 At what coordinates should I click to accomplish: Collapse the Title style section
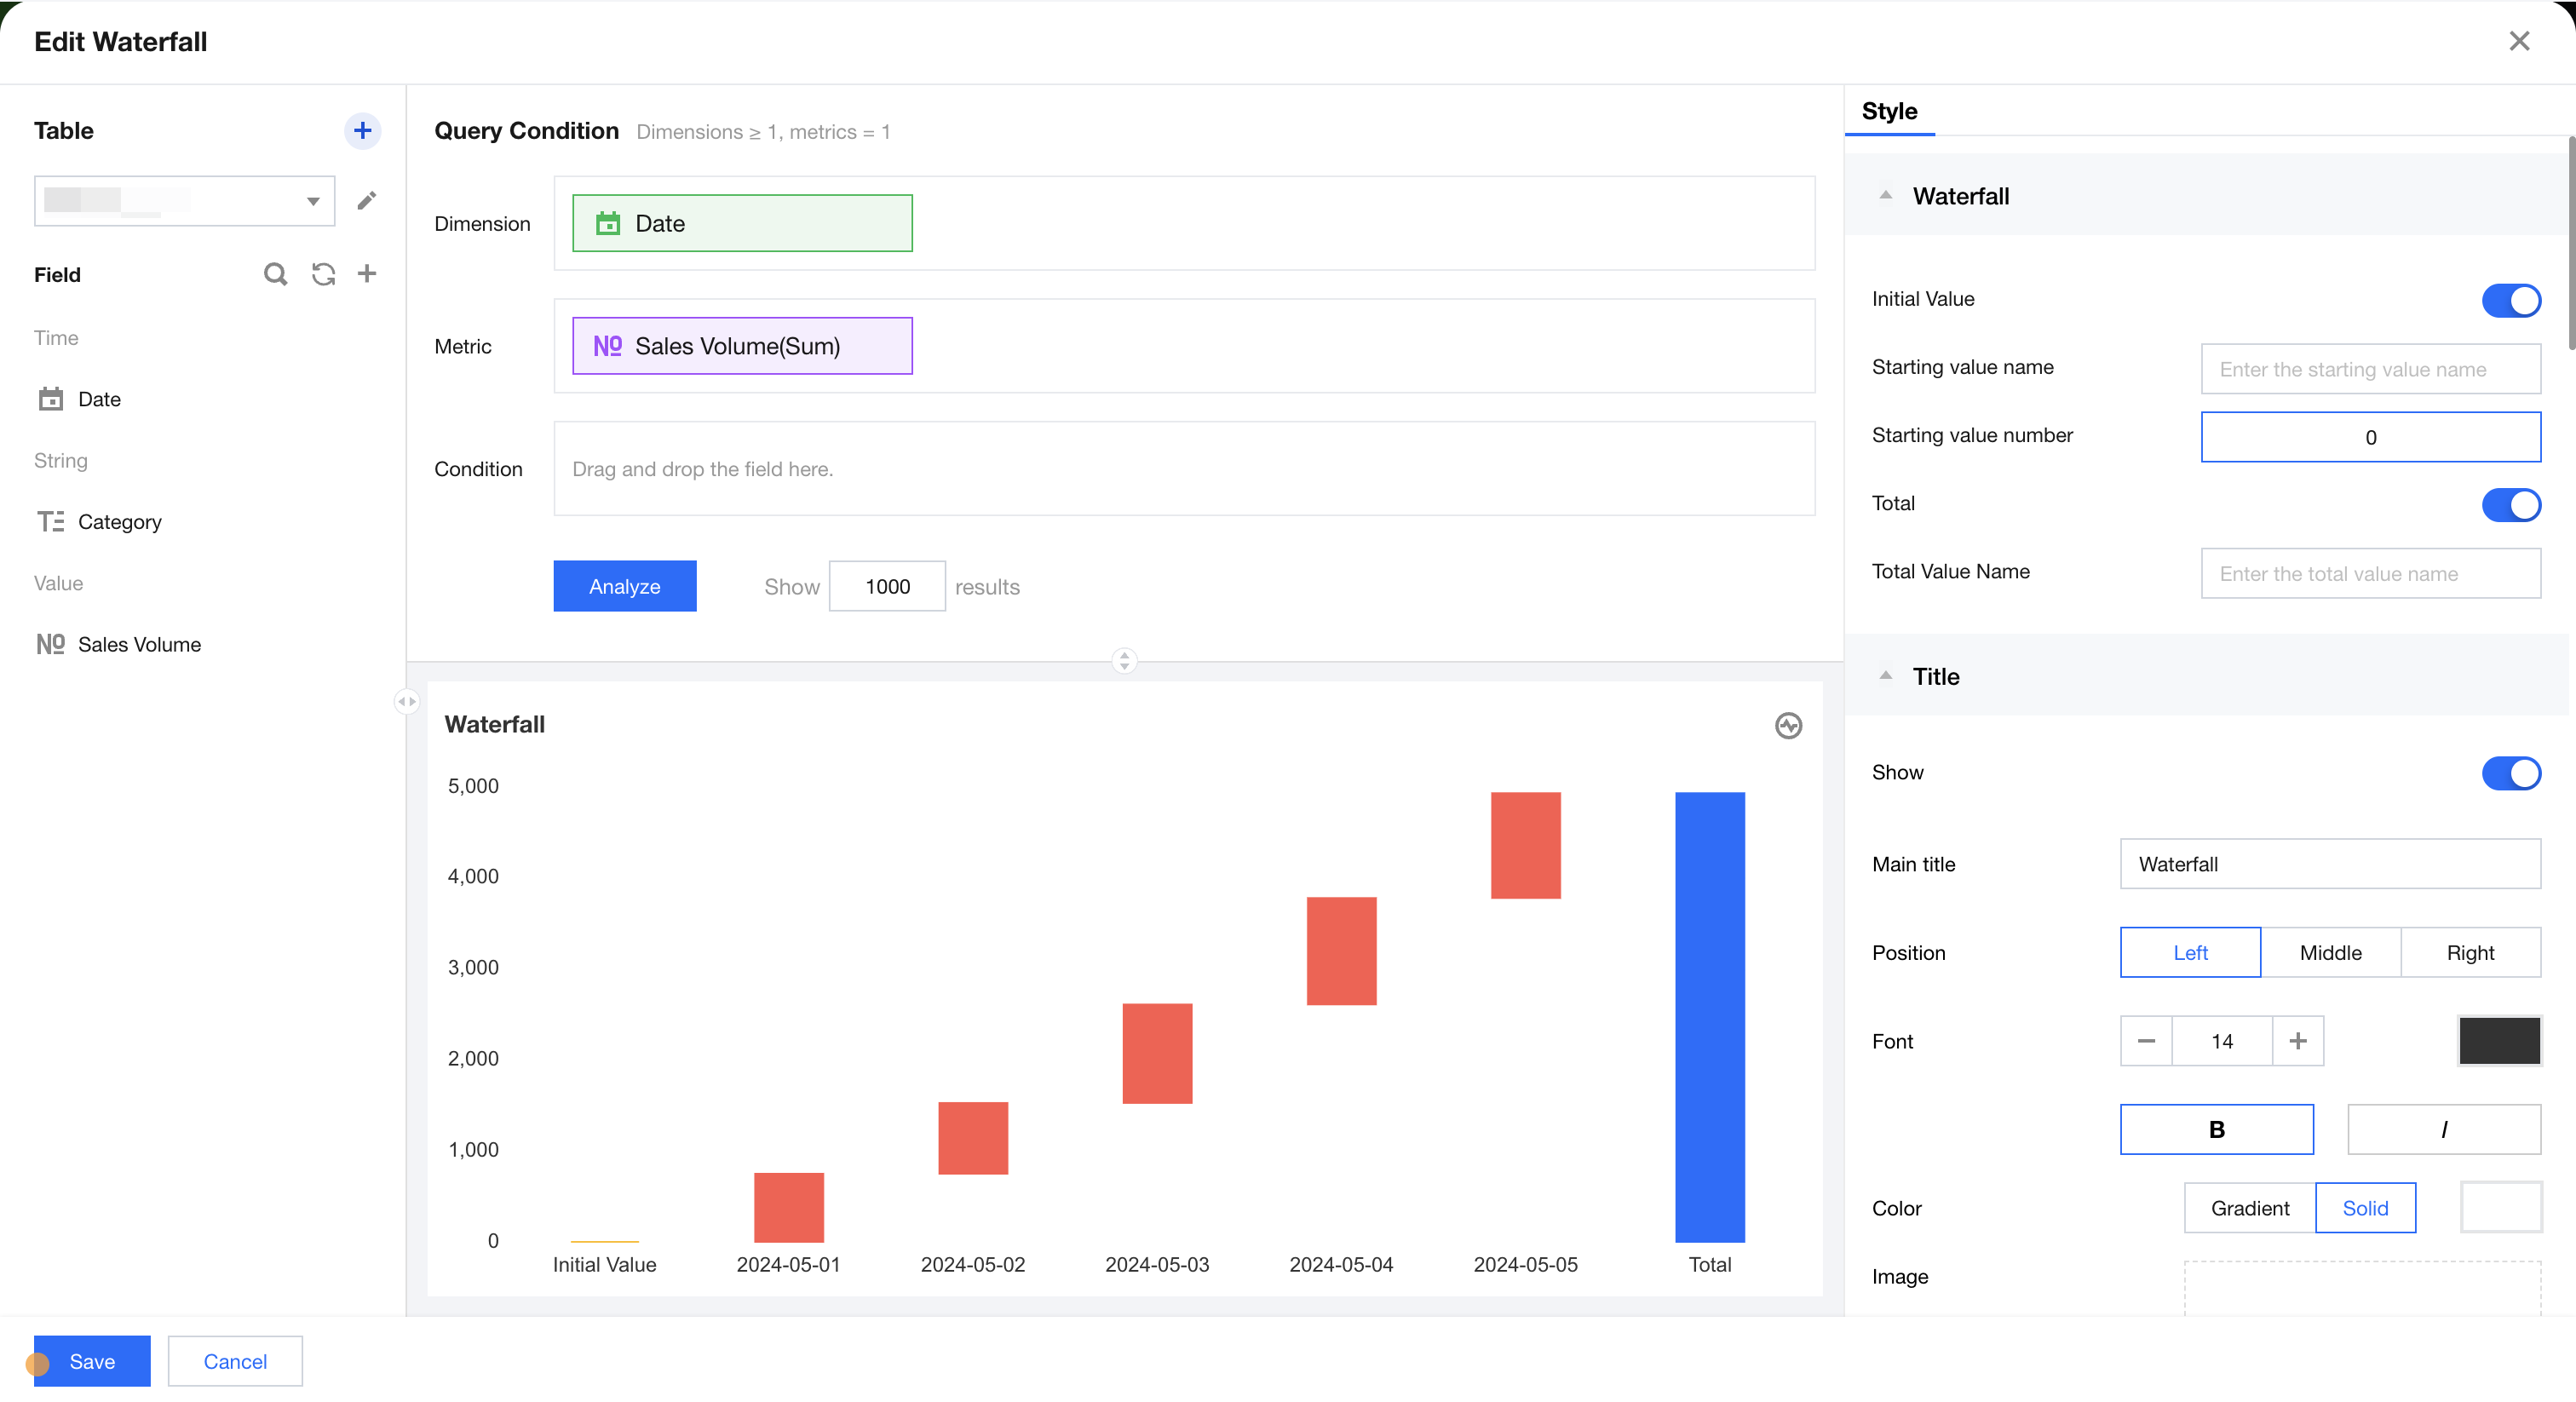point(1886,676)
